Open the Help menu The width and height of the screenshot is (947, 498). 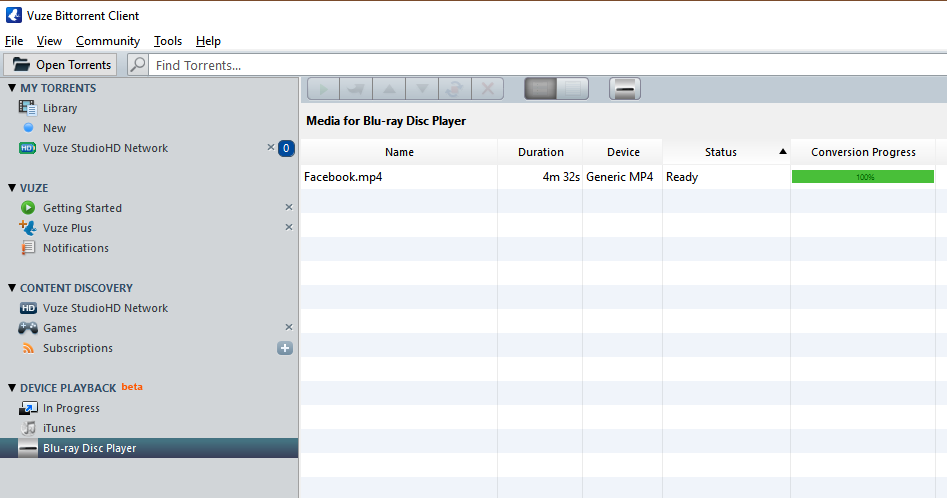[x=208, y=41]
